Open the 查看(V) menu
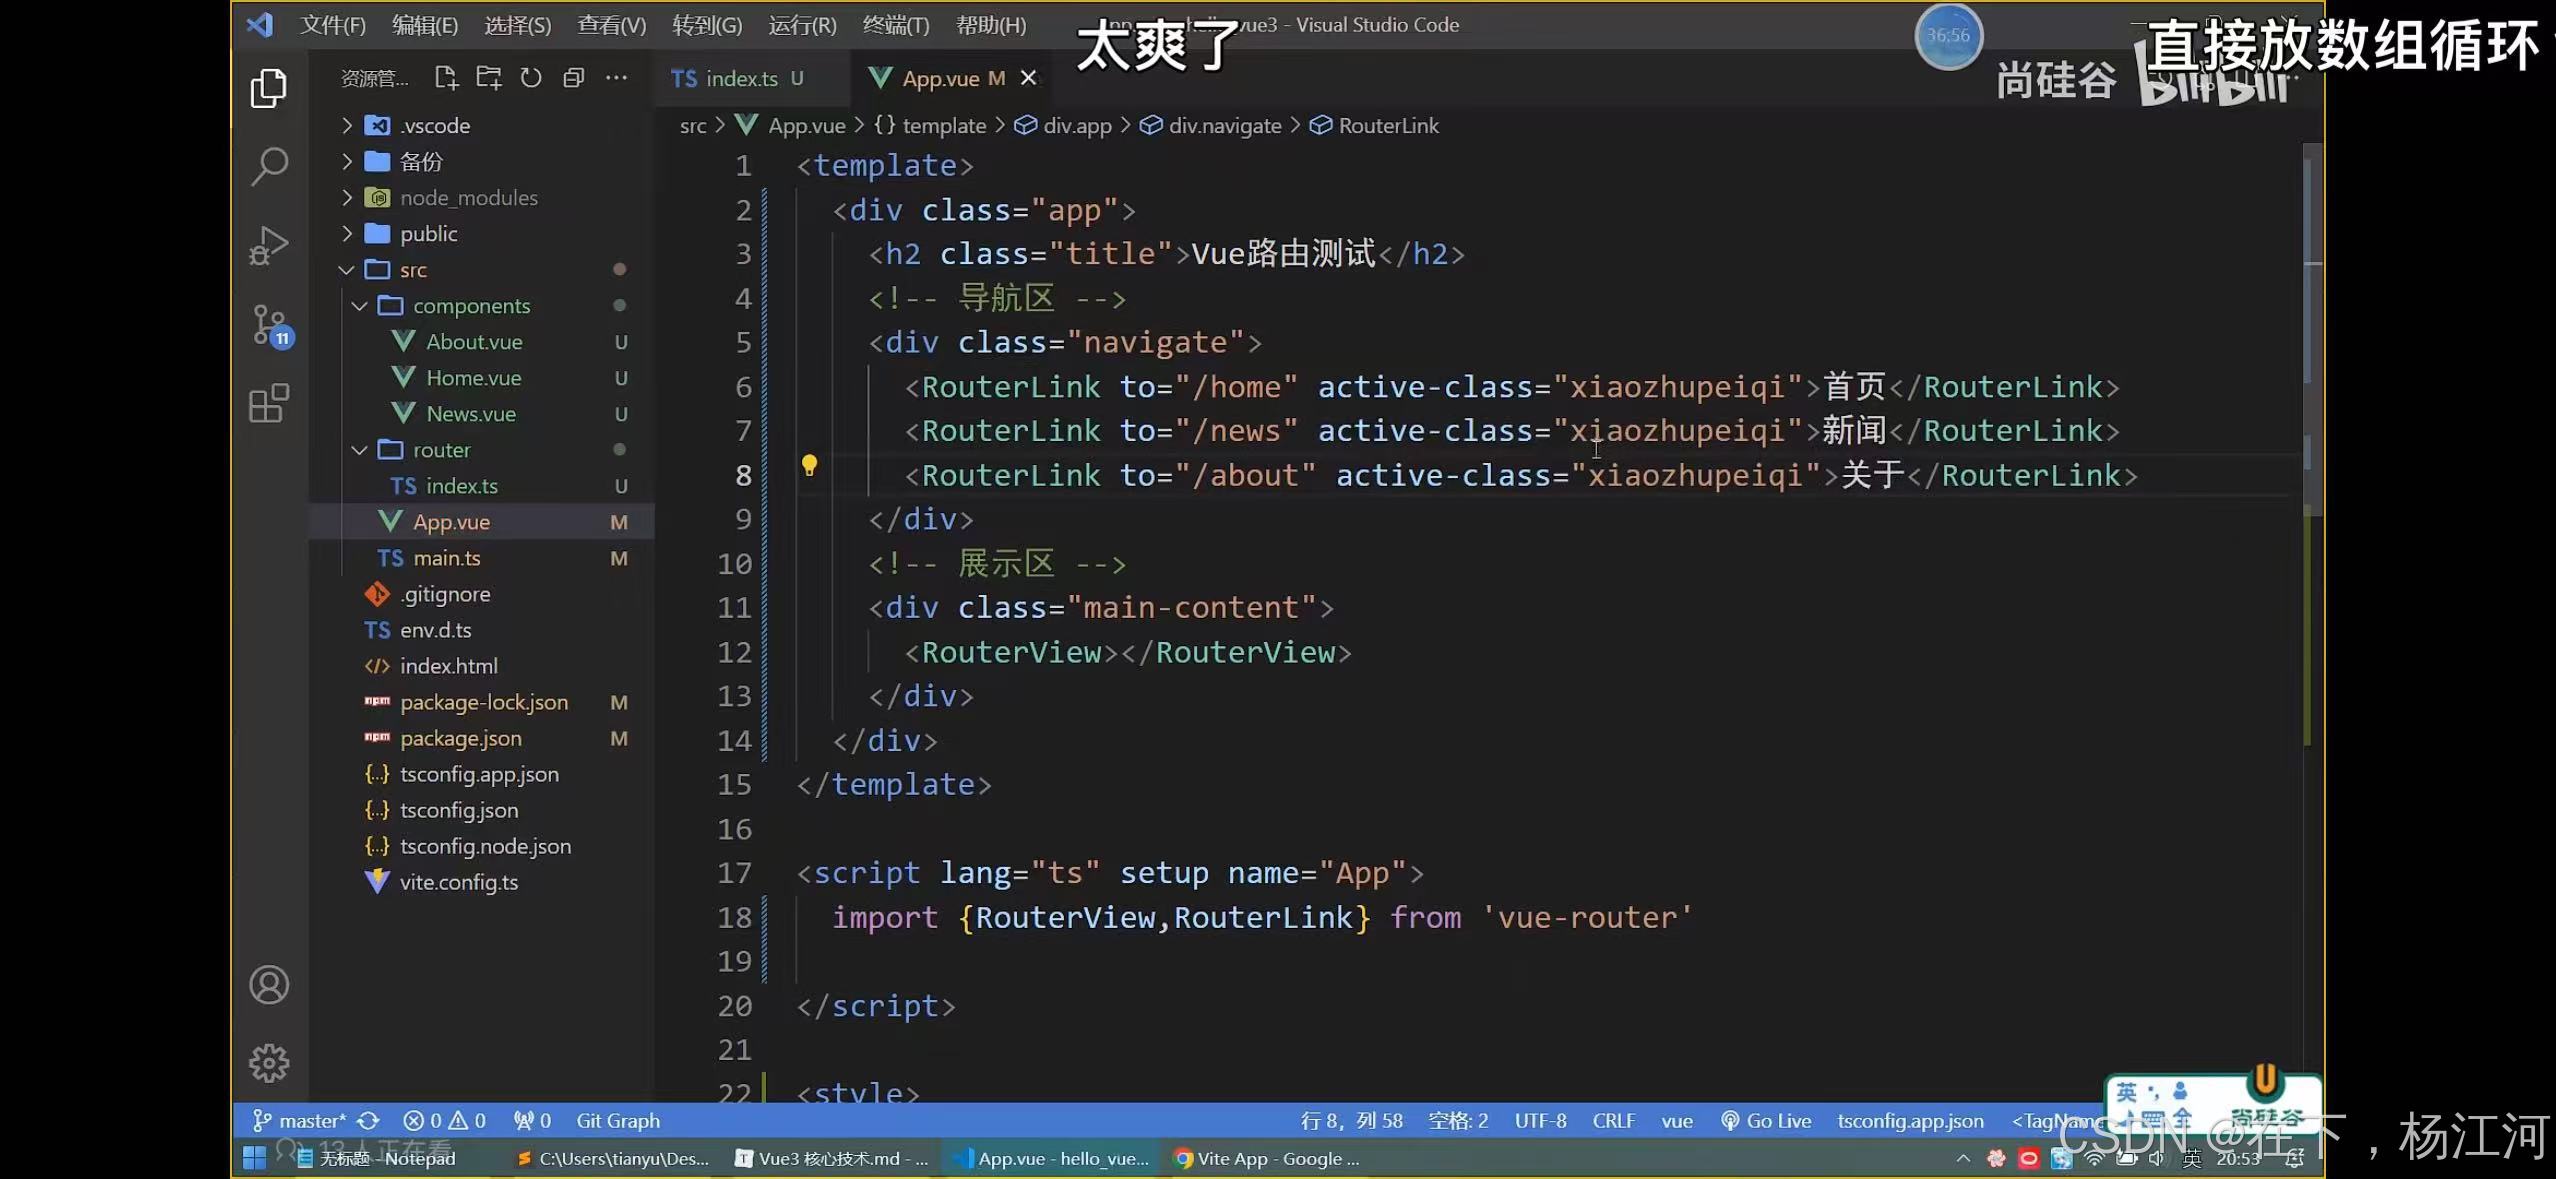 (612, 25)
